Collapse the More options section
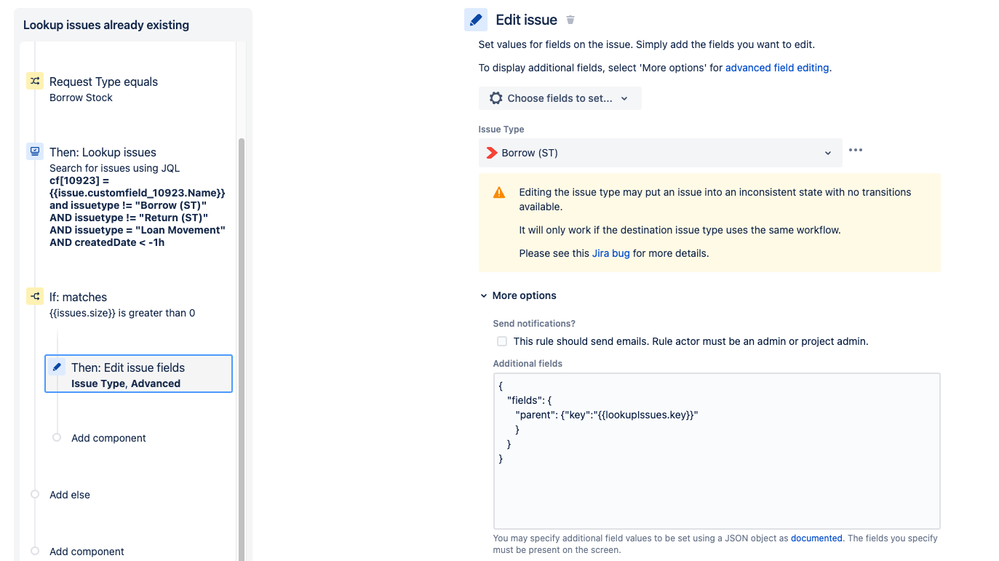This screenshot has height=561, width=999. click(x=518, y=295)
